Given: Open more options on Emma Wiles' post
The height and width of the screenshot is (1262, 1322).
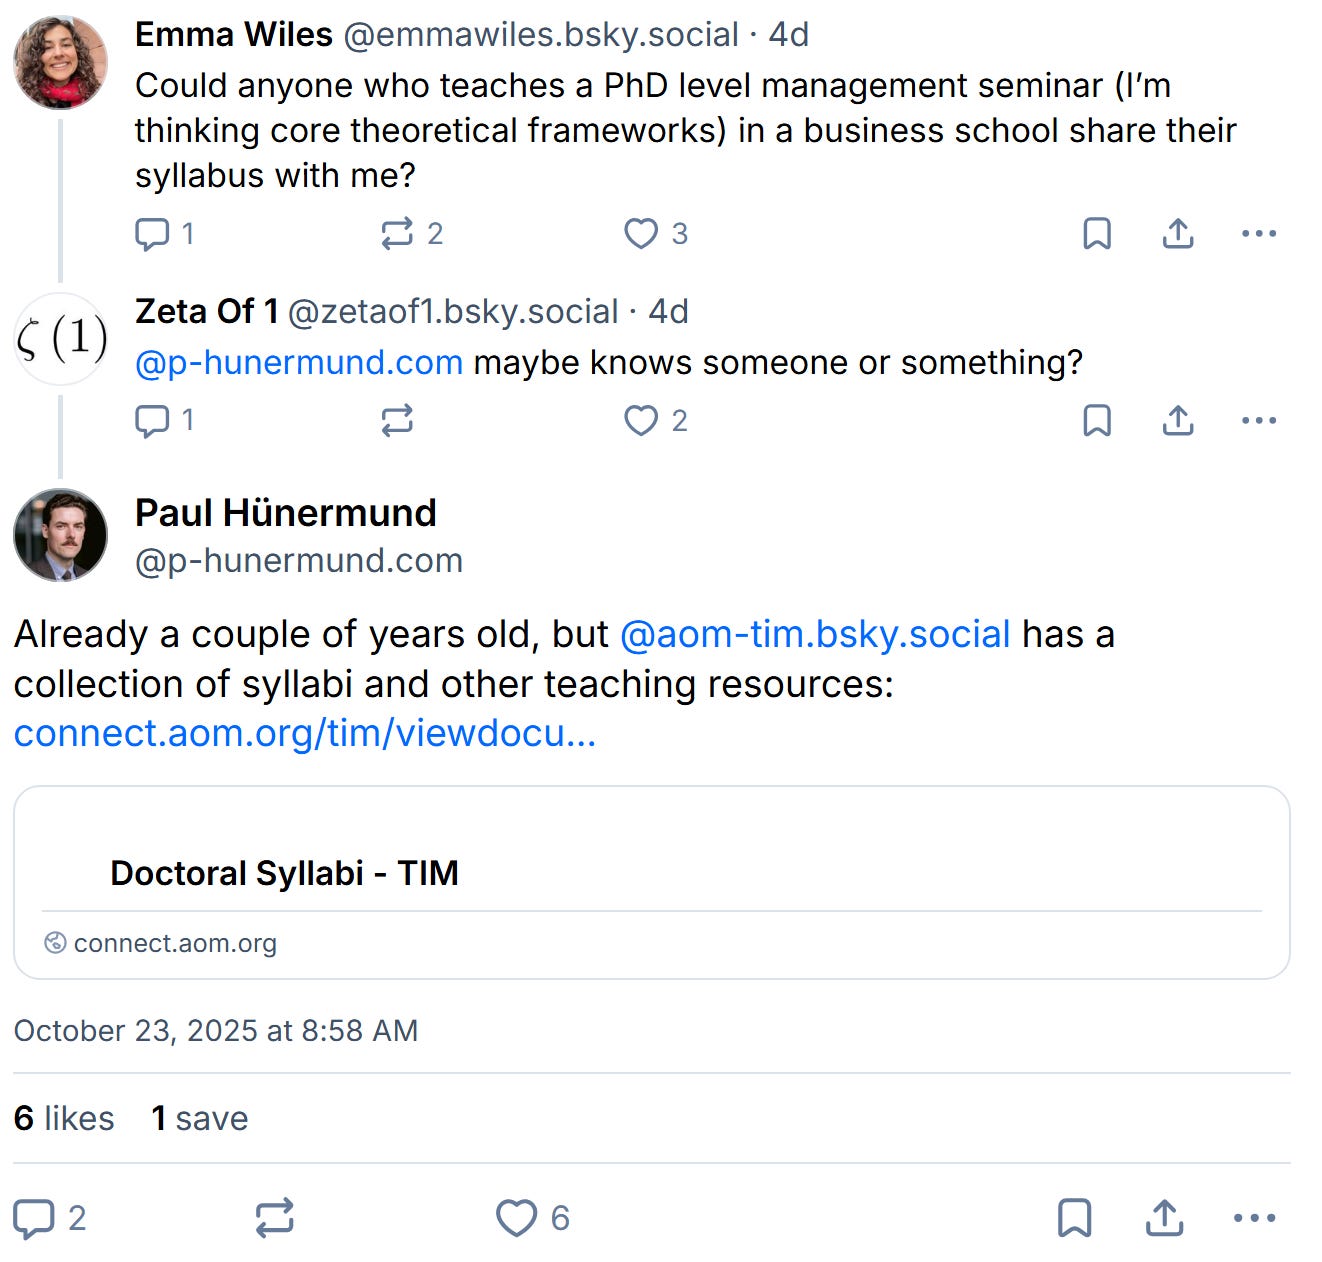Looking at the screenshot, I should click(x=1258, y=234).
